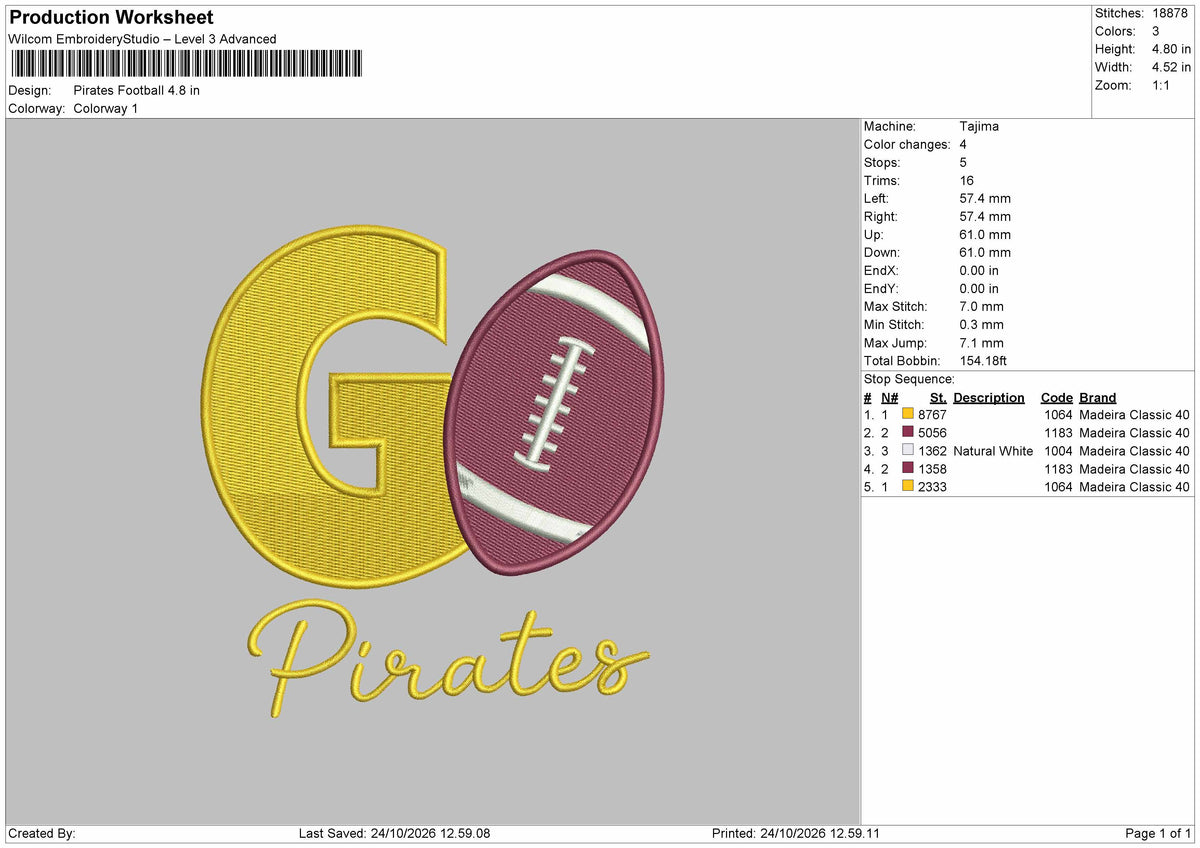Click the 'Colorway:' label

[x=37, y=108]
